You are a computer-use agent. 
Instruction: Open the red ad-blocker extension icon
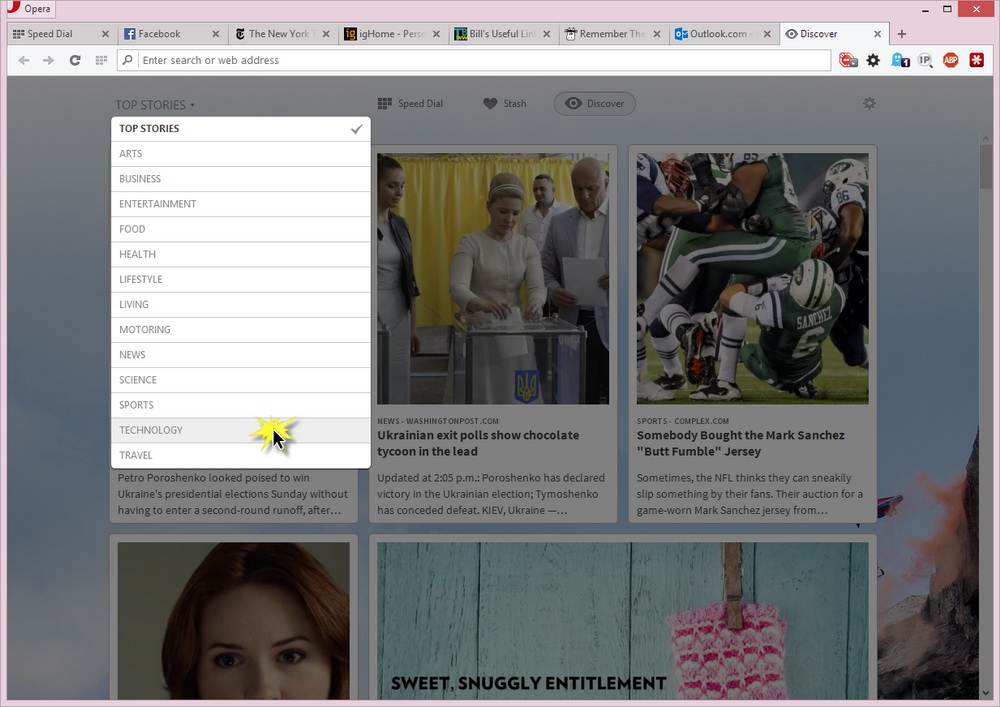(848, 60)
